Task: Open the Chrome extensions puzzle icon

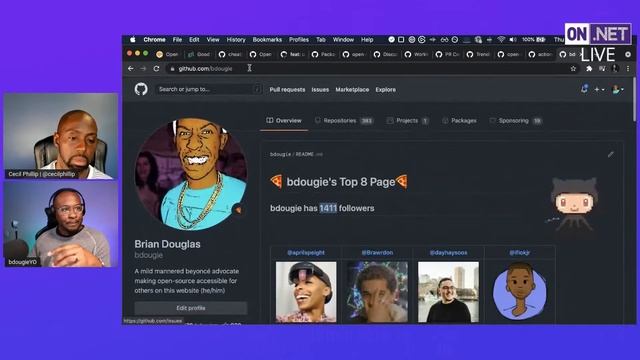Action: (x=589, y=69)
